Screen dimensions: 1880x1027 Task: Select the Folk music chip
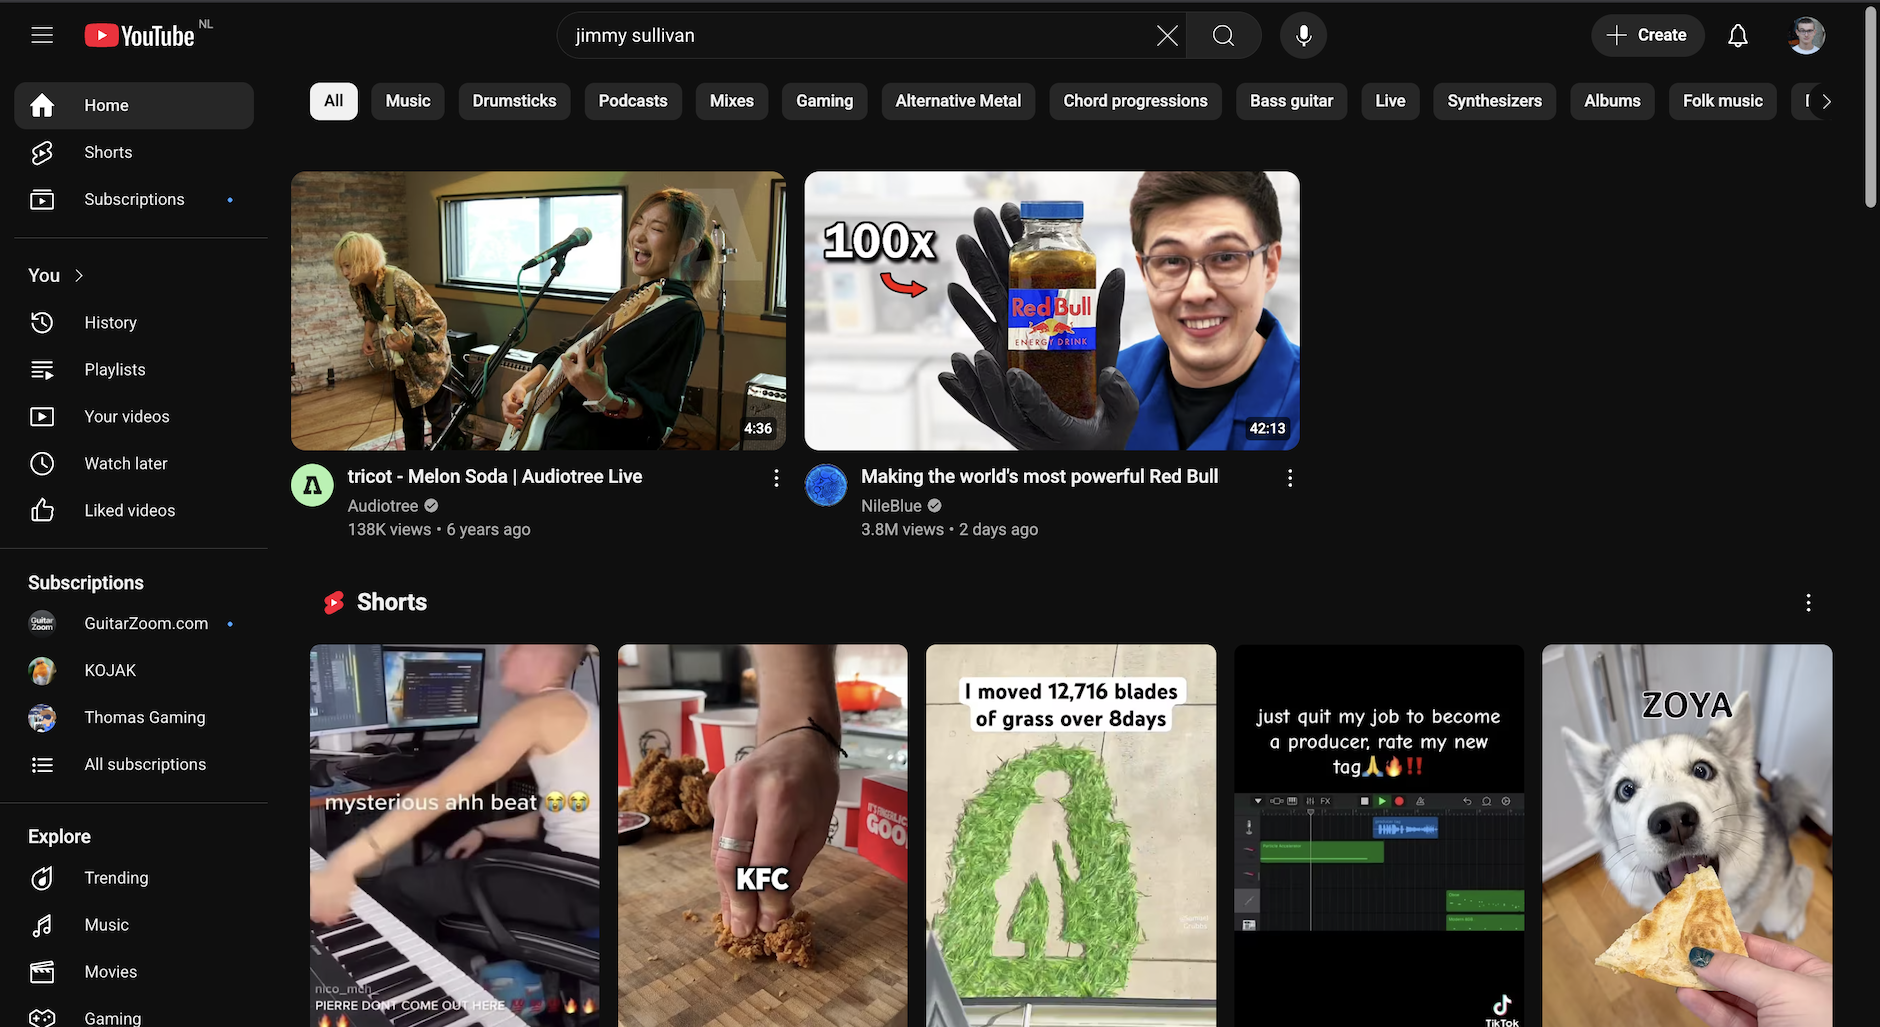coord(1722,101)
